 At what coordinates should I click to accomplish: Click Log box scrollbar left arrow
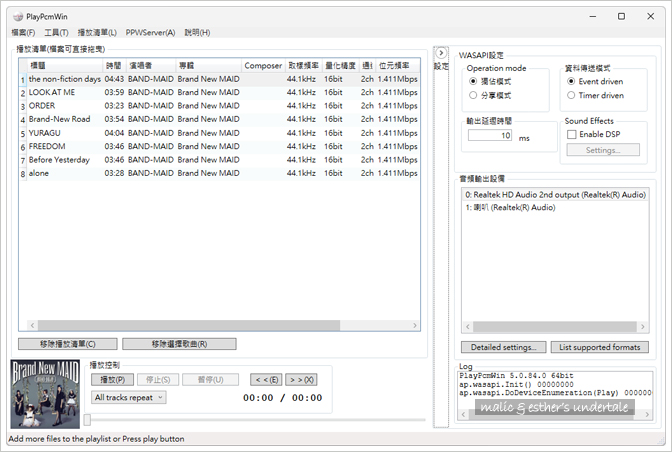click(x=463, y=414)
